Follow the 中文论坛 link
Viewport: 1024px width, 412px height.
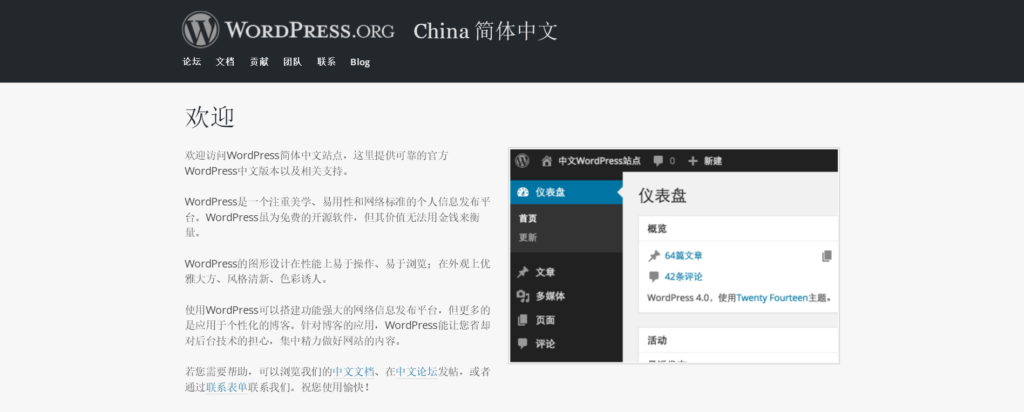click(417, 372)
